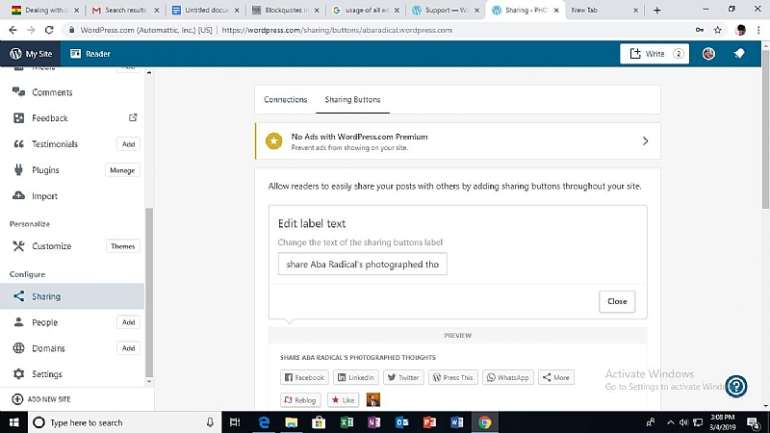This screenshot has width=770, height=433.
Task: Click the sidebar vertical scrollbar
Action: (149, 292)
